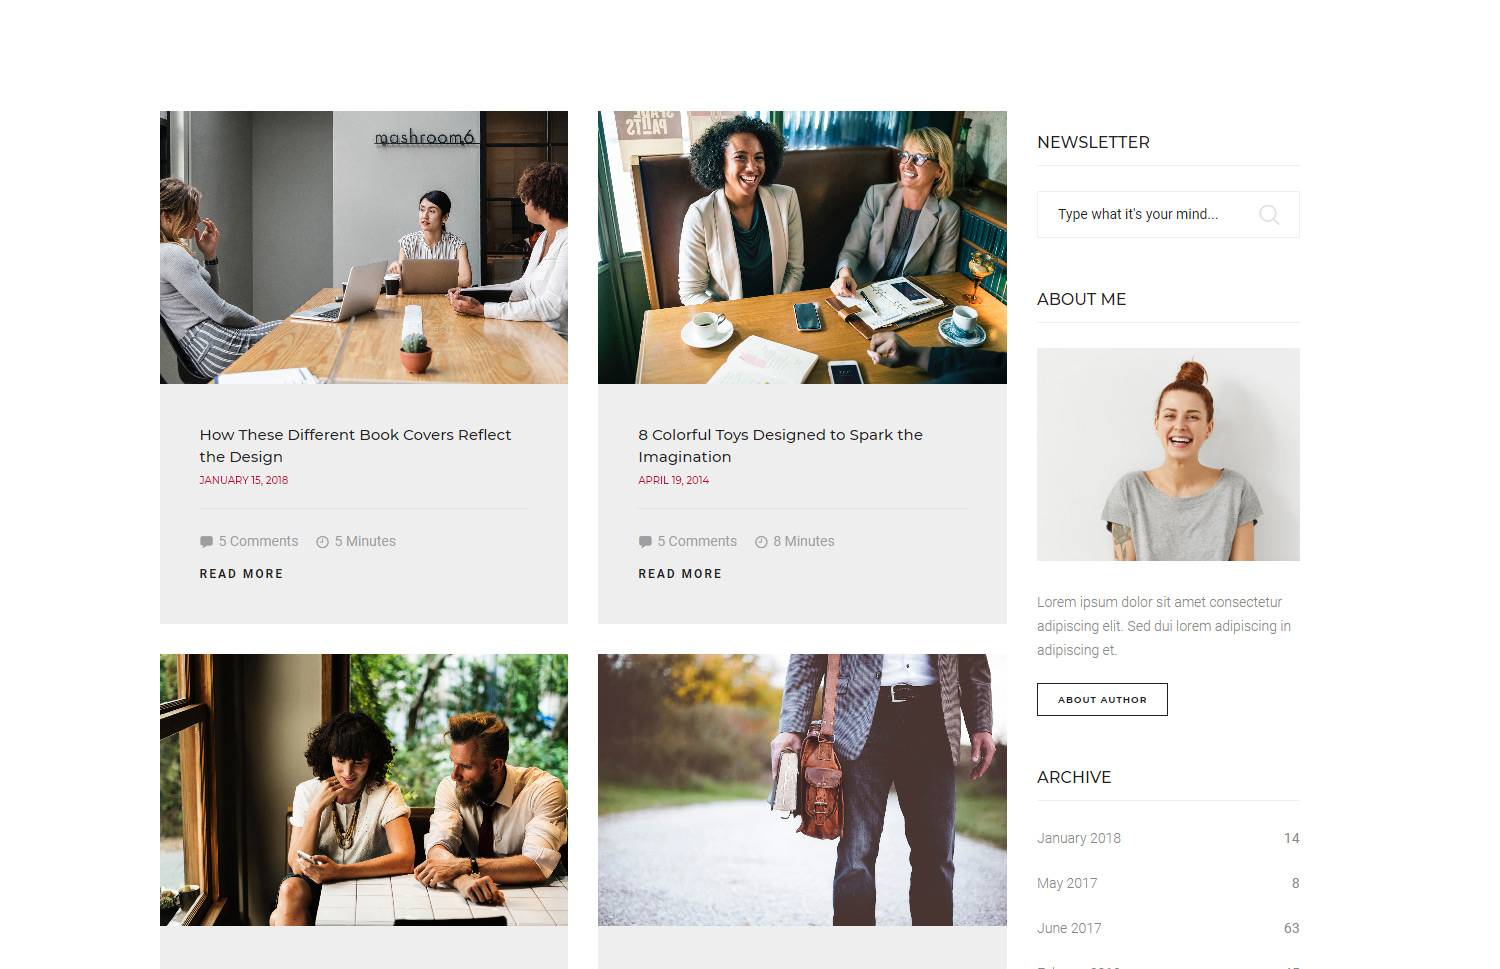
Task: Click the newsletter search magnifier icon
Action: [x=1269, y=215]
